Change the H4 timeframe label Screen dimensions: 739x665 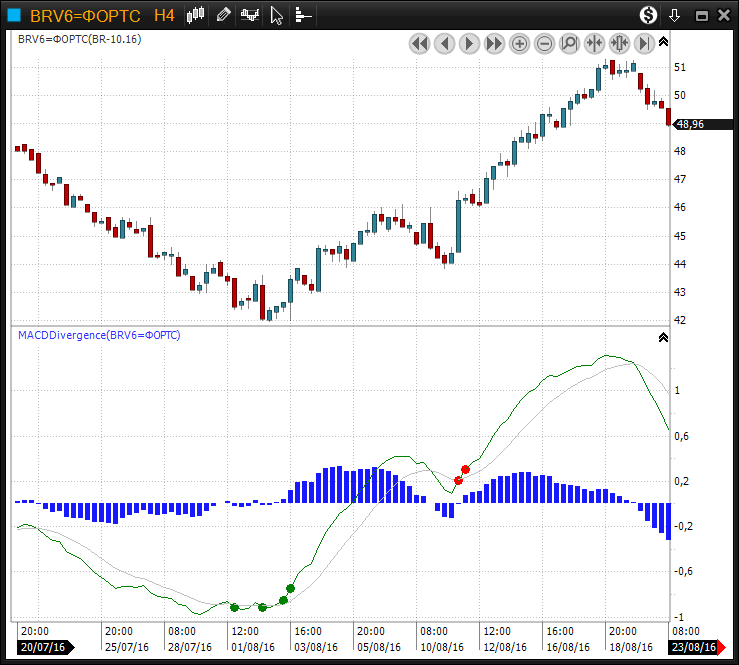click(x=164, y=15)
